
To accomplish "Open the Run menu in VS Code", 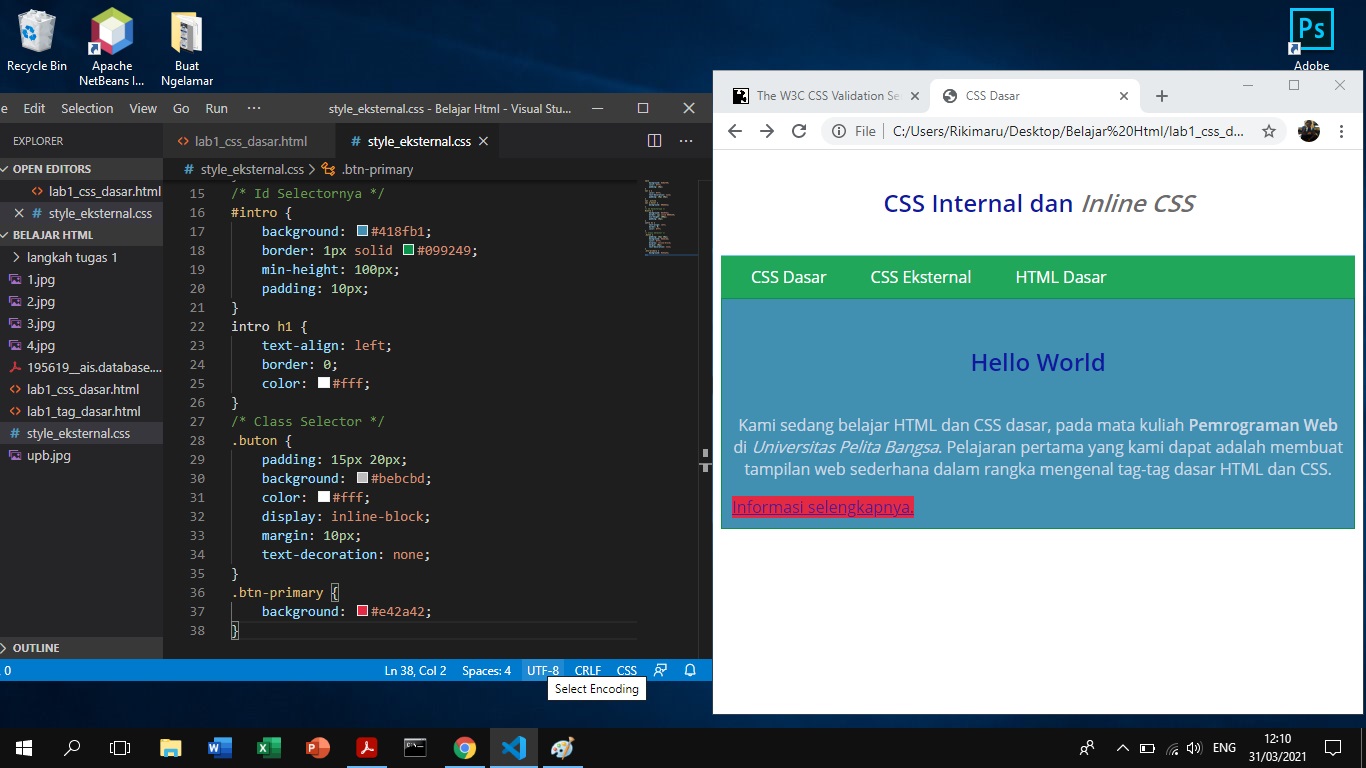I will coord(215,108).
